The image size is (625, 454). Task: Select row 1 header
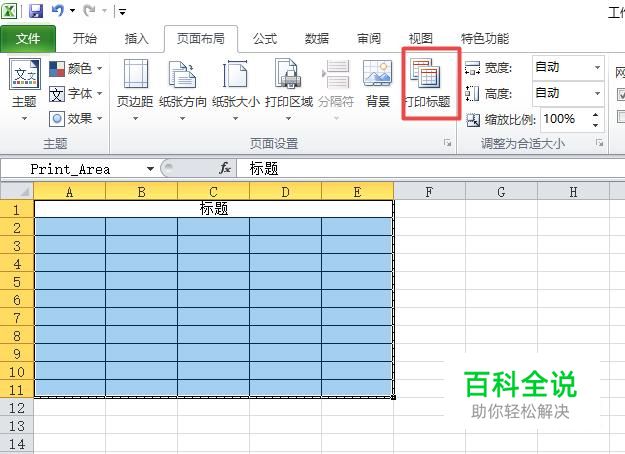17,209
